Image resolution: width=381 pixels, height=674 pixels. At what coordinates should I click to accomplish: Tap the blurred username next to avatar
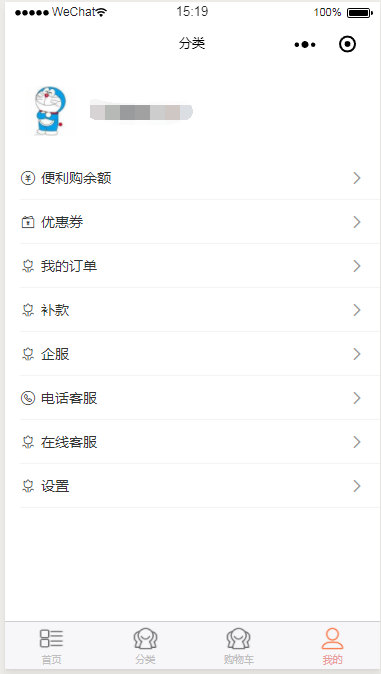coord(141,112)
